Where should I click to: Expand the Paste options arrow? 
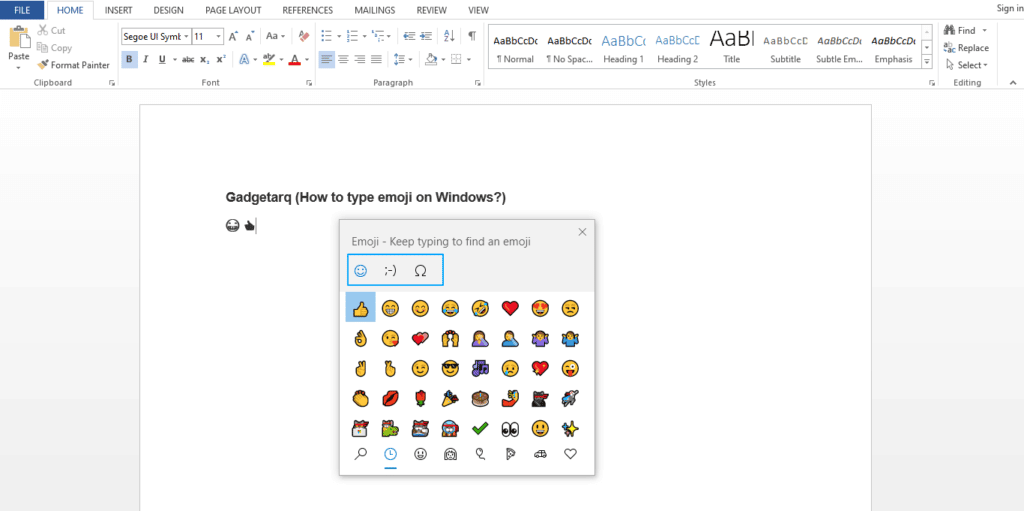coord(18,67)
